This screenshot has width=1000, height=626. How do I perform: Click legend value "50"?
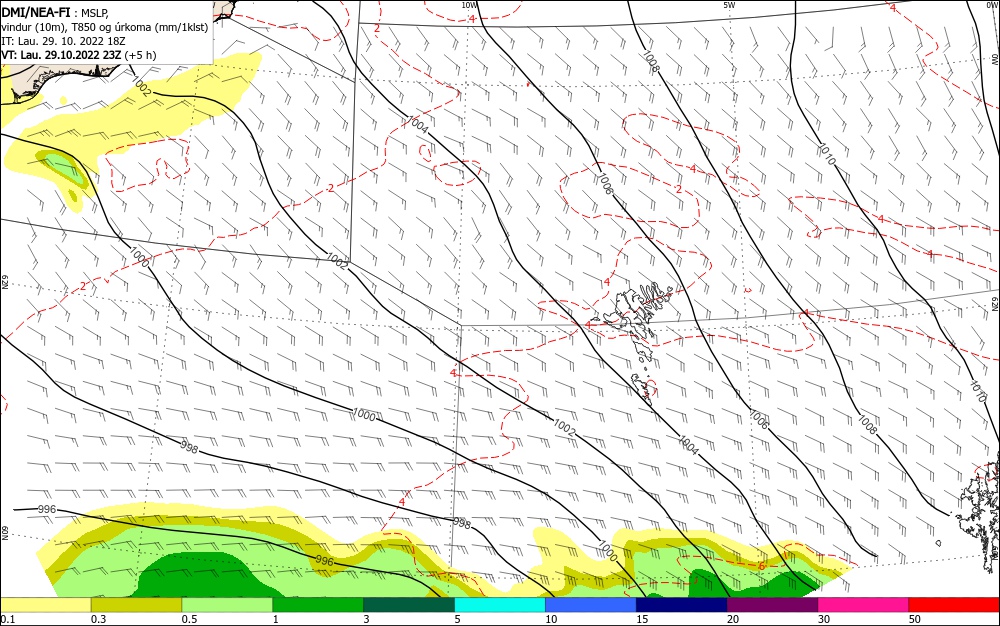click(915, 619)
